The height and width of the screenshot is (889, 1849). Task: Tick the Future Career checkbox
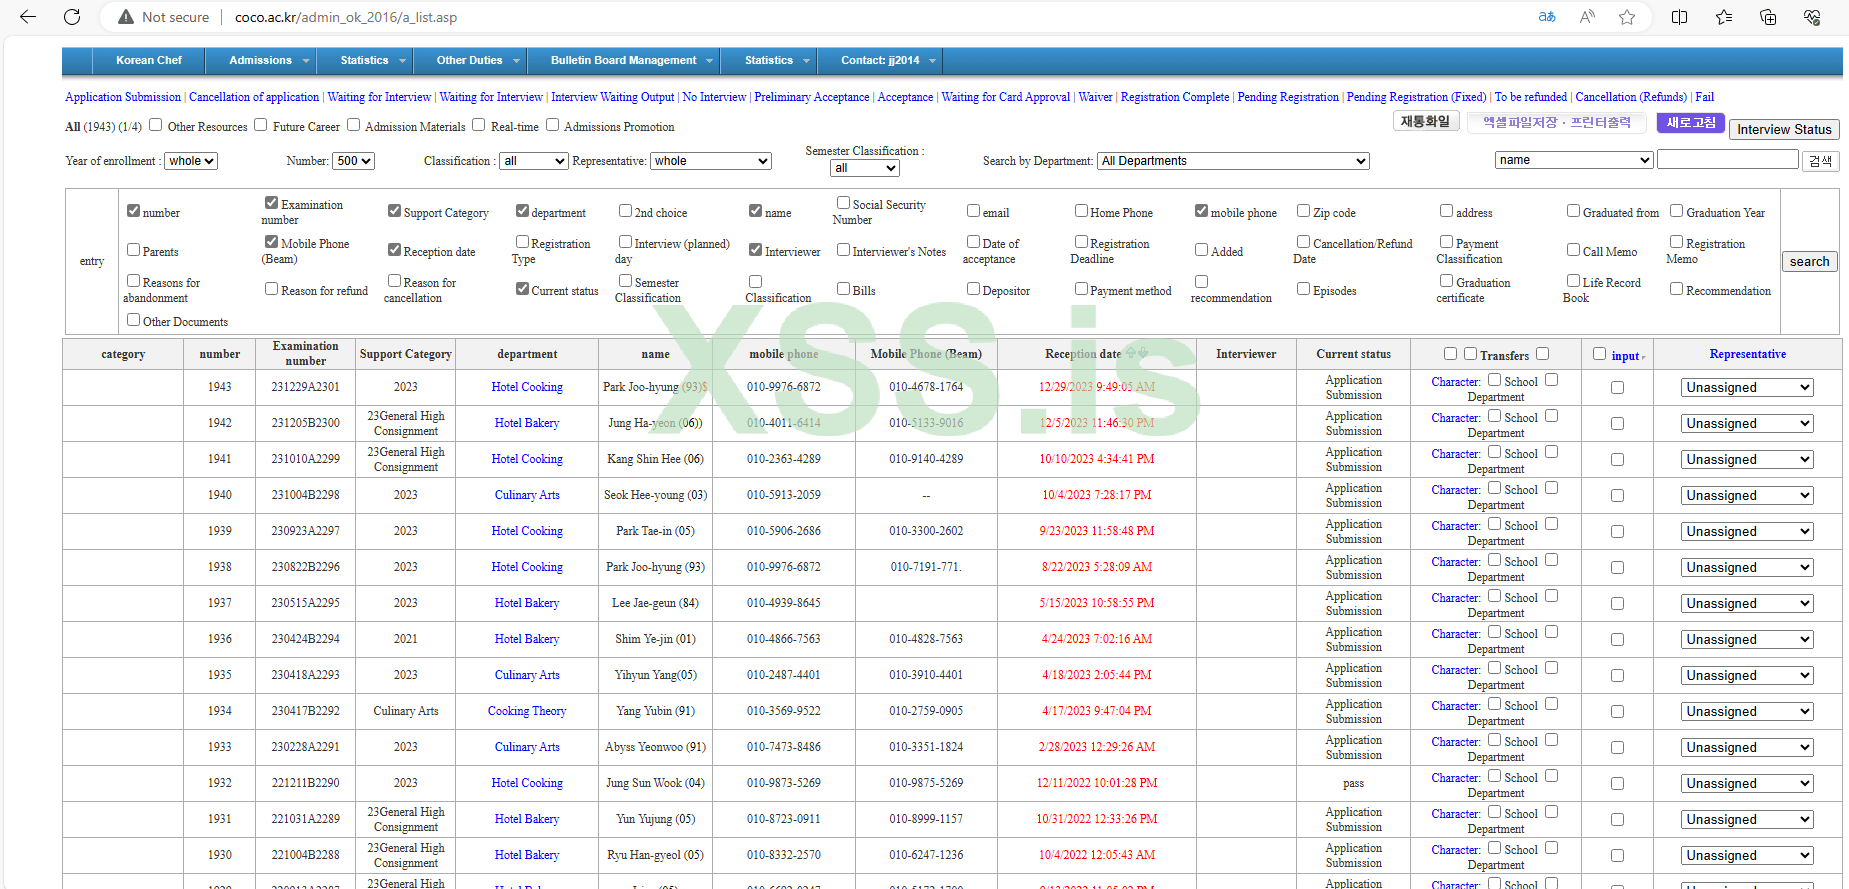261,125
